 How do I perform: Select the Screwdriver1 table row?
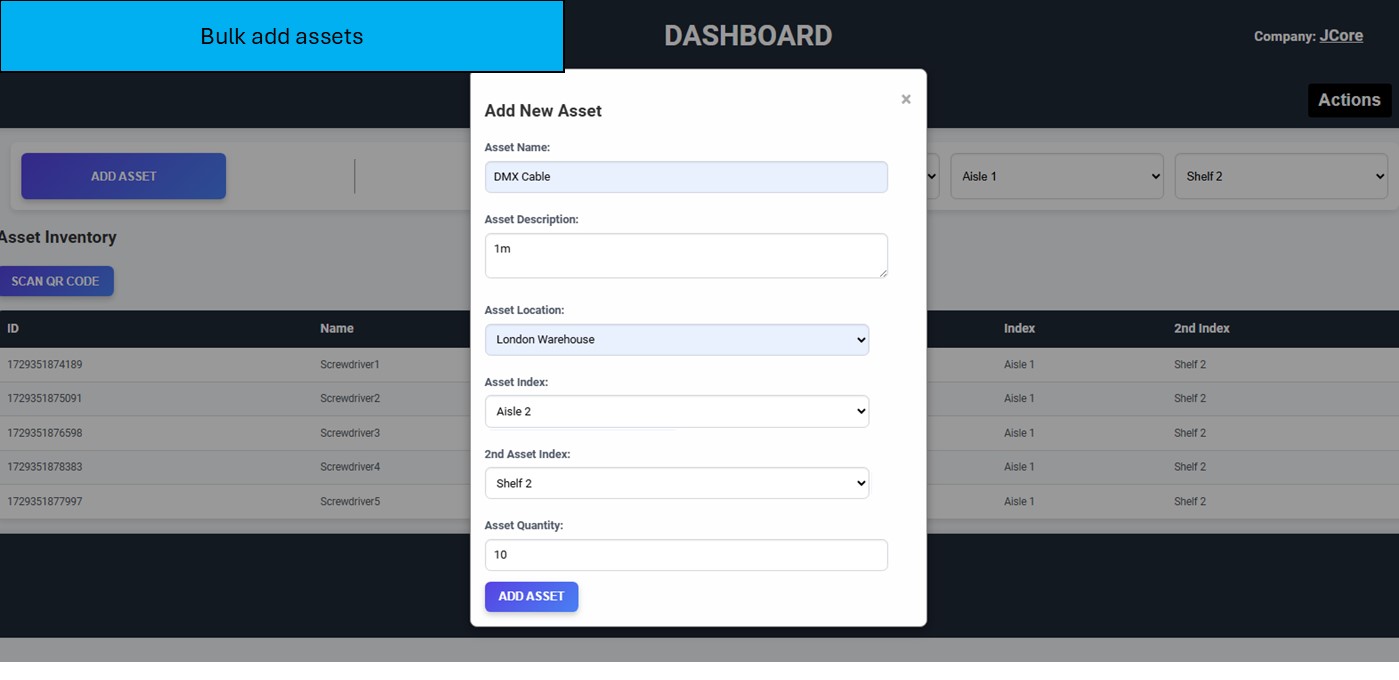(x=350, y=365)
